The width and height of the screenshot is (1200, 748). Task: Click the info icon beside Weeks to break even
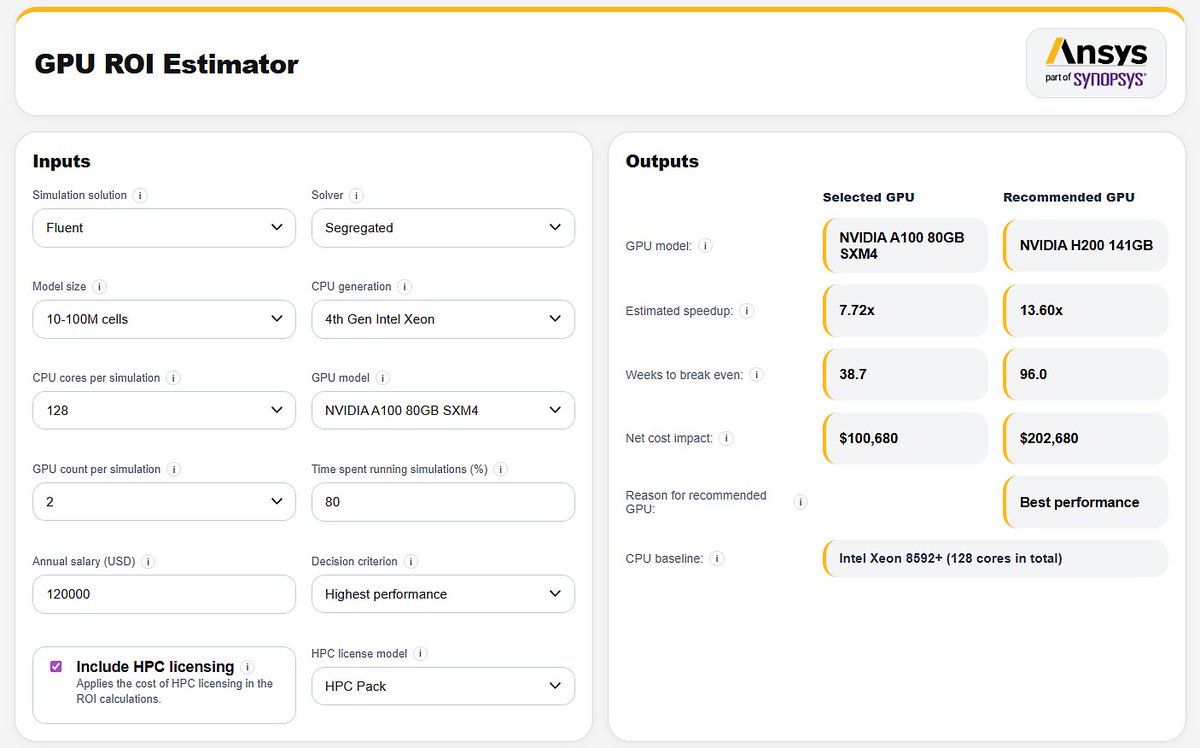point(757,375)
